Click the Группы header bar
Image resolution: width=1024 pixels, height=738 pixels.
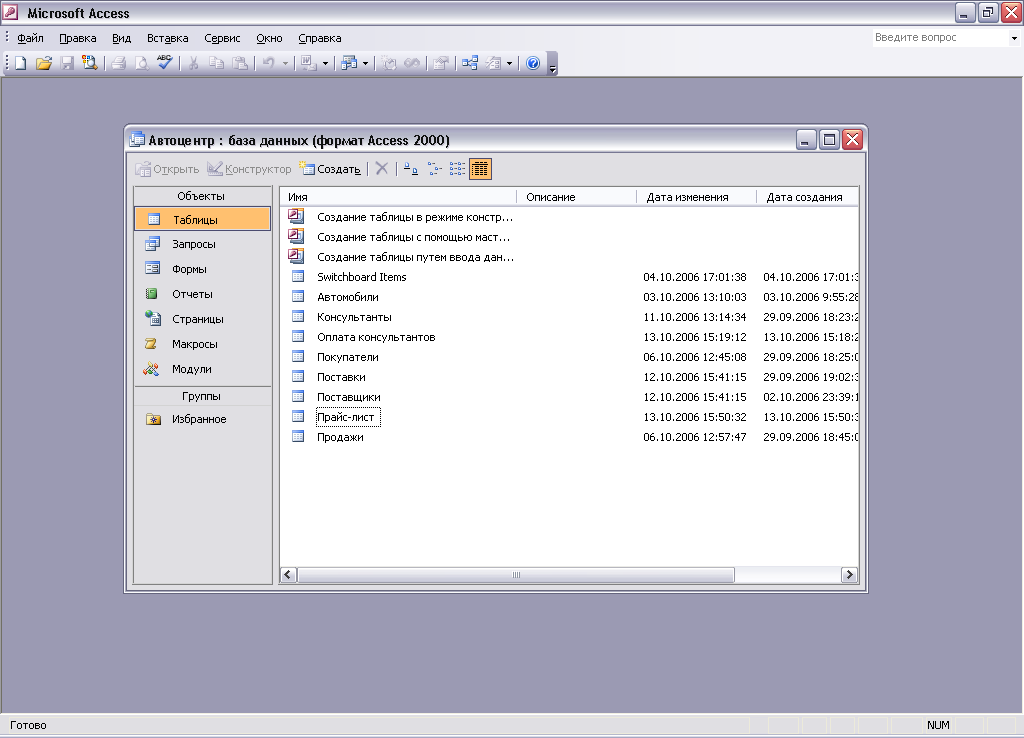click(x=202, y=396)
